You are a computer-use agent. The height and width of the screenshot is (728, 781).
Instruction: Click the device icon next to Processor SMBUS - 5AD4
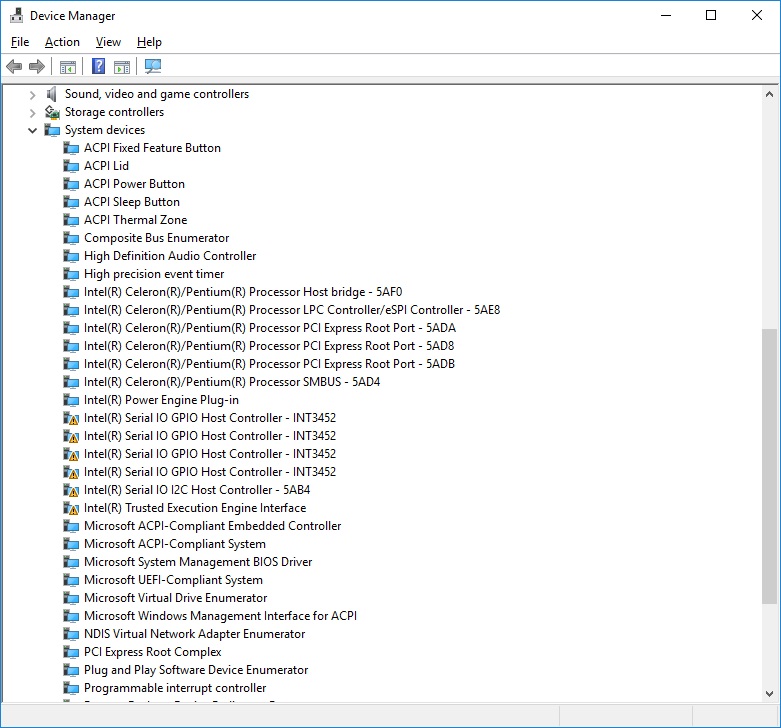coord(71,382)
